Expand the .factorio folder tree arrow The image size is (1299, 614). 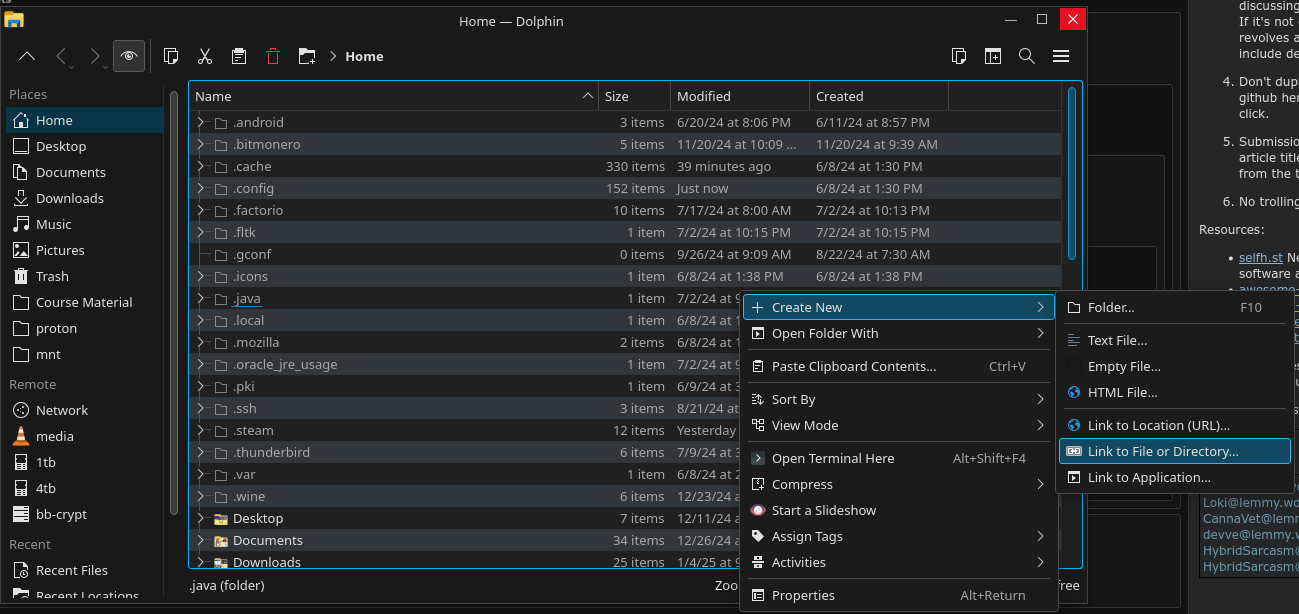[x=200, y=210]
